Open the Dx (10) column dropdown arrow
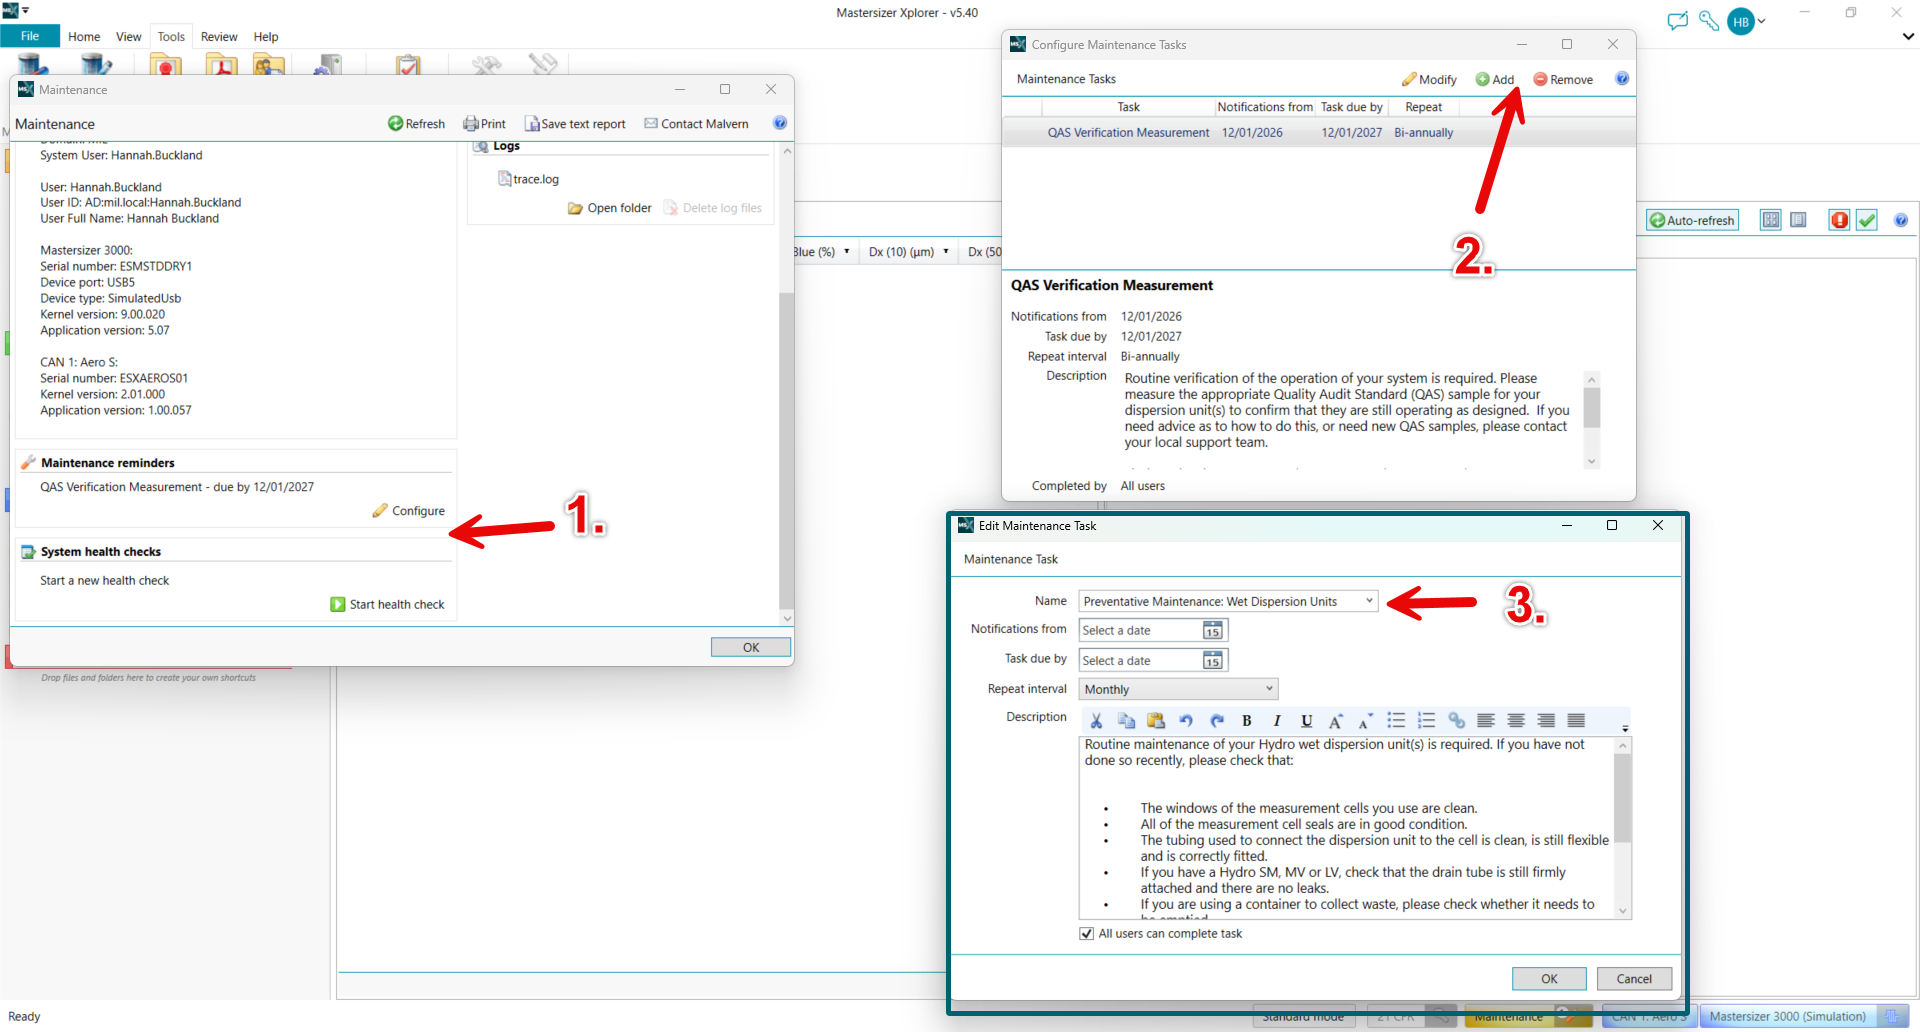The image size is (1920, 1032). (x=946, y=252)
